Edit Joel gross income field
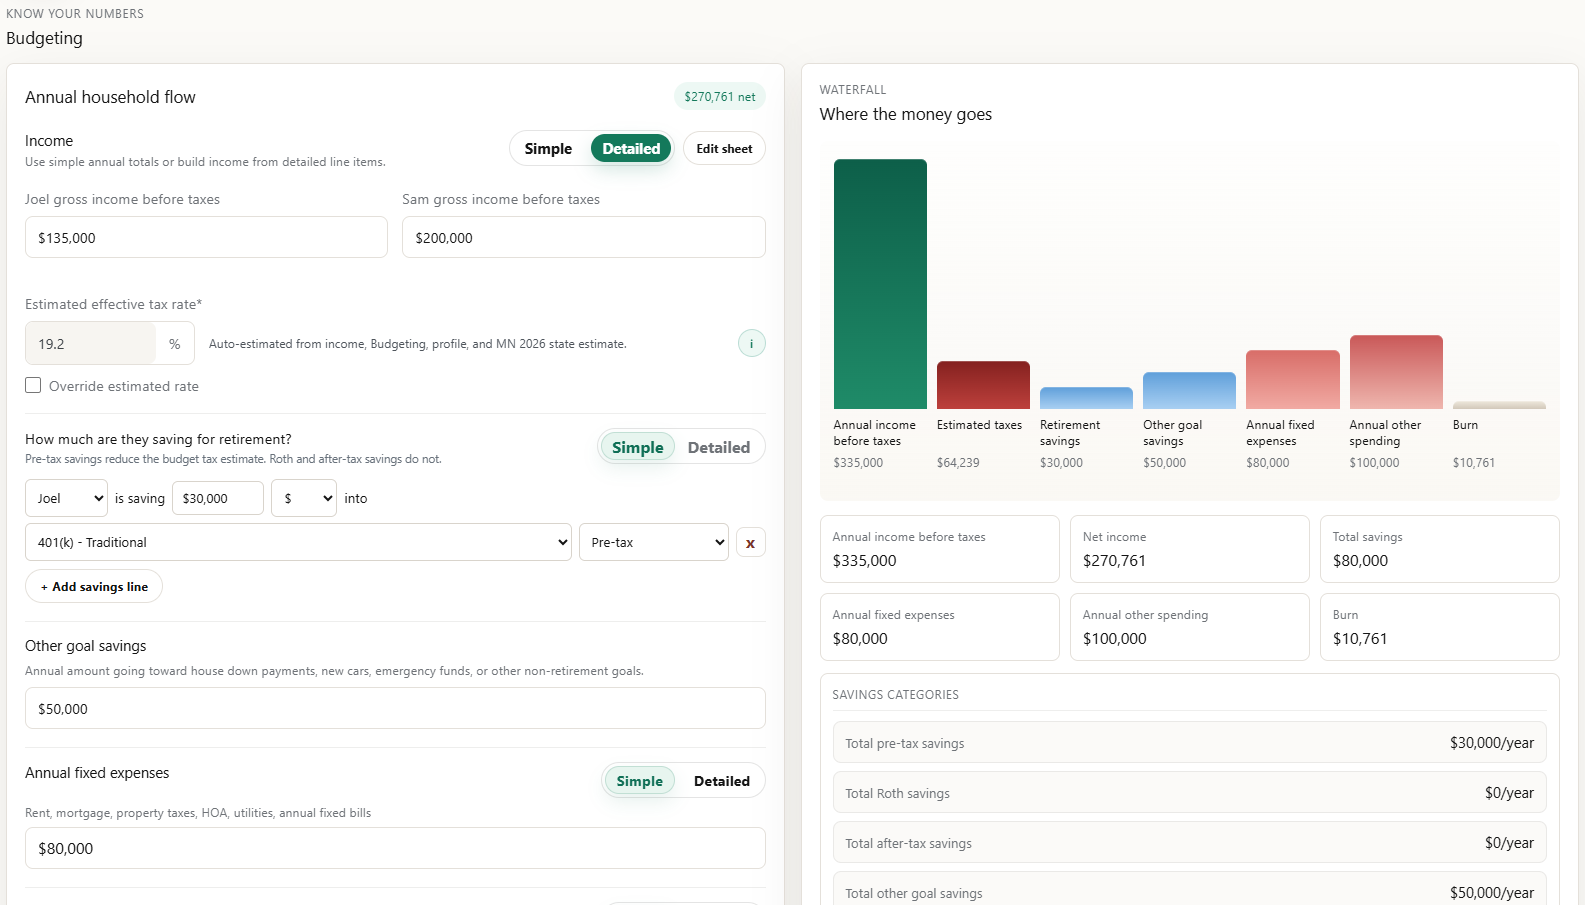The height and width of the screenshot is (905, 1585). click(206, 237)
